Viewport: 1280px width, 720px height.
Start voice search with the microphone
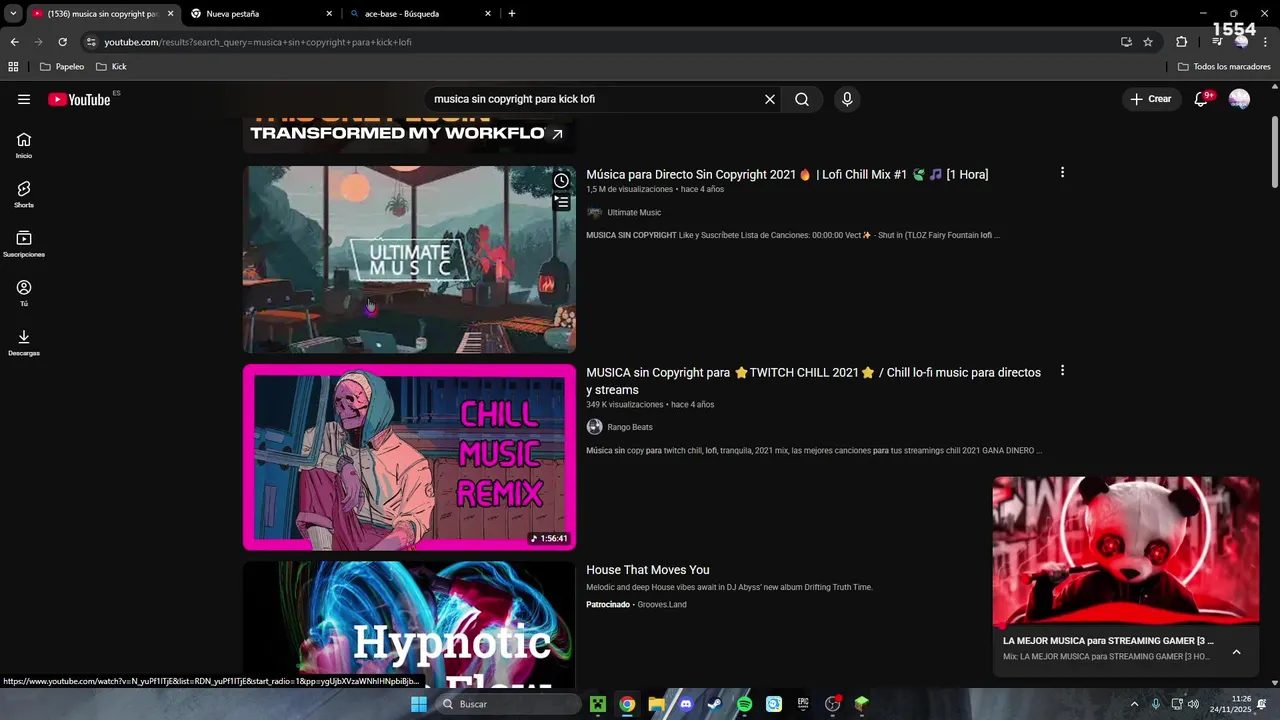pos(847,99)
